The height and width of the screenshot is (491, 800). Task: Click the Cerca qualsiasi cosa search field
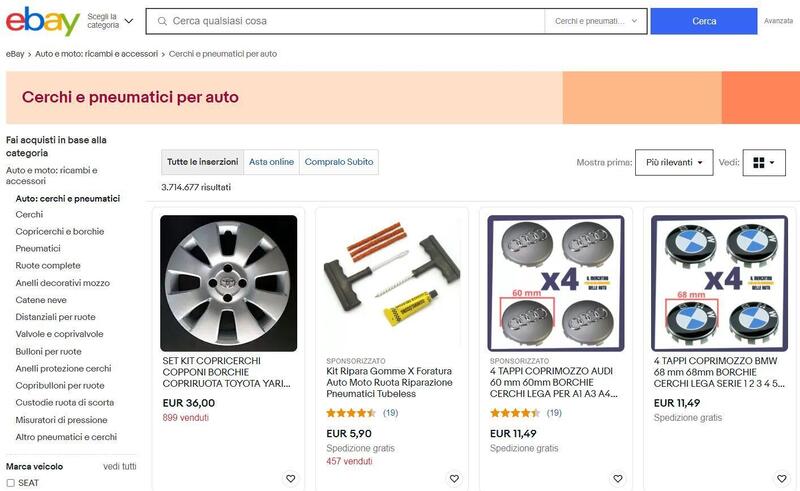point(350,21)
